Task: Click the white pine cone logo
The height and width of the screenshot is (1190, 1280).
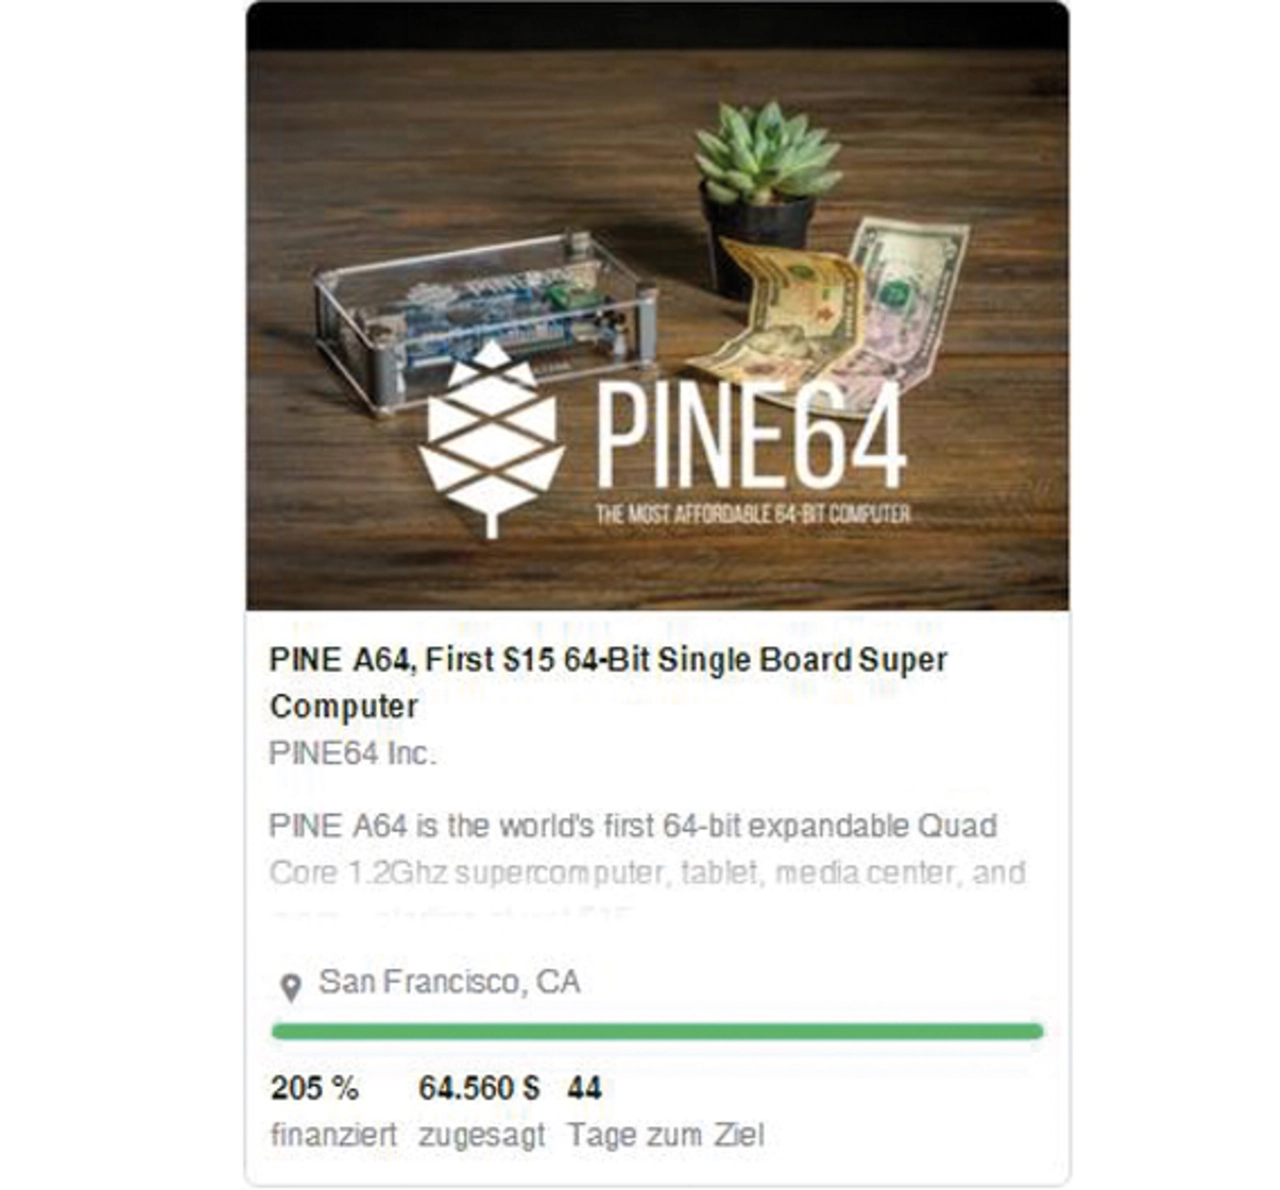Action: [x=490, y=439]
